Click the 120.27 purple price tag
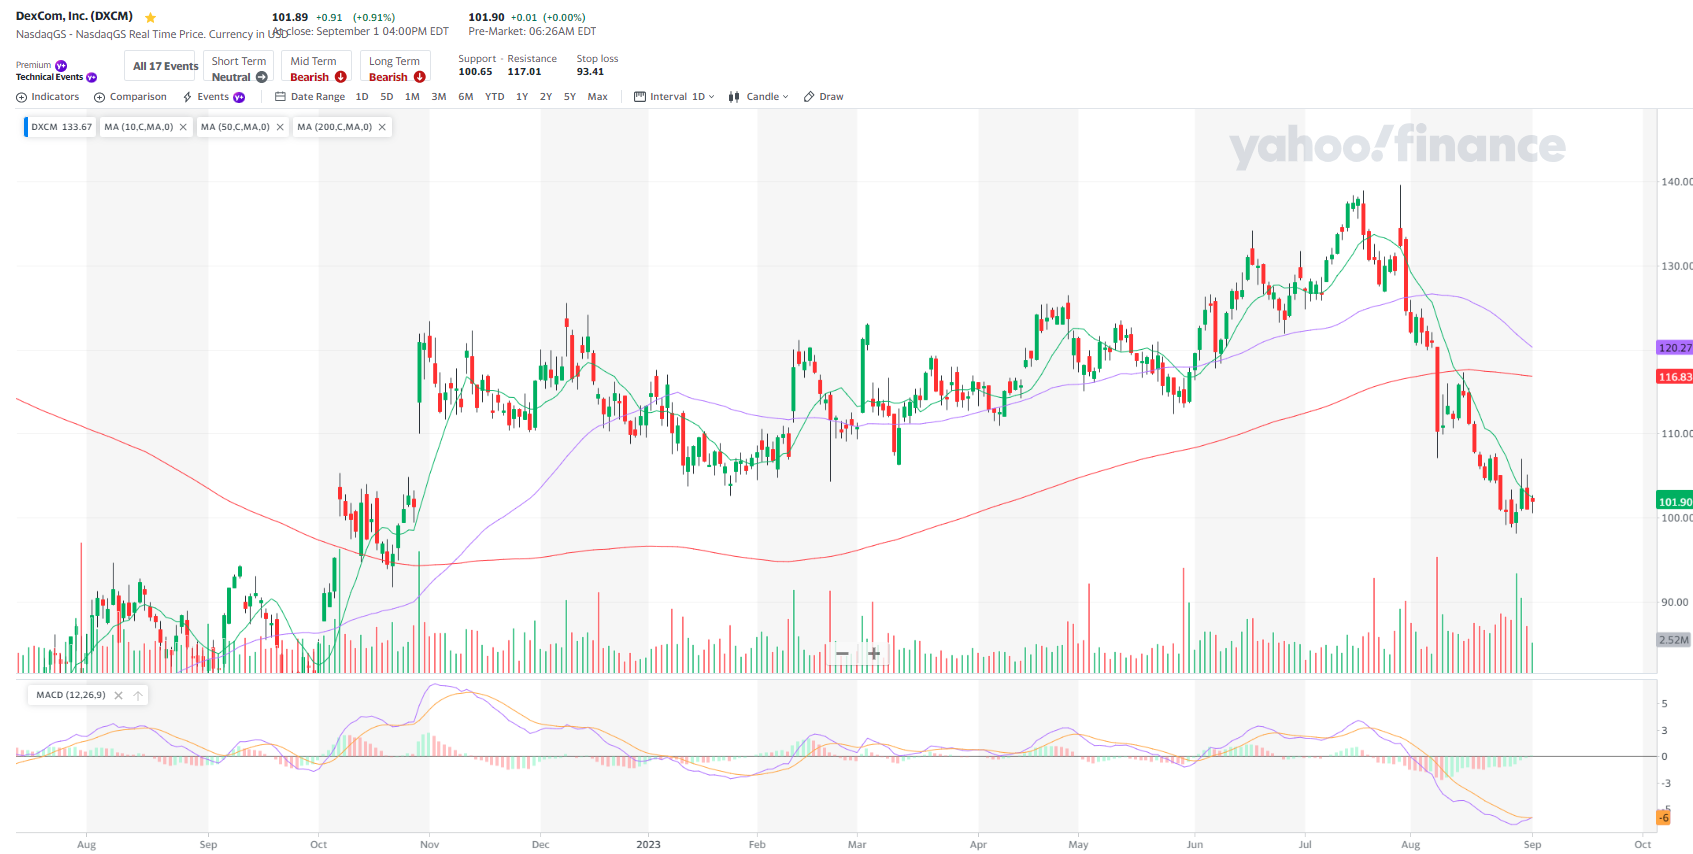This screenshot has height=854, width=1693. click(1675, 348)
